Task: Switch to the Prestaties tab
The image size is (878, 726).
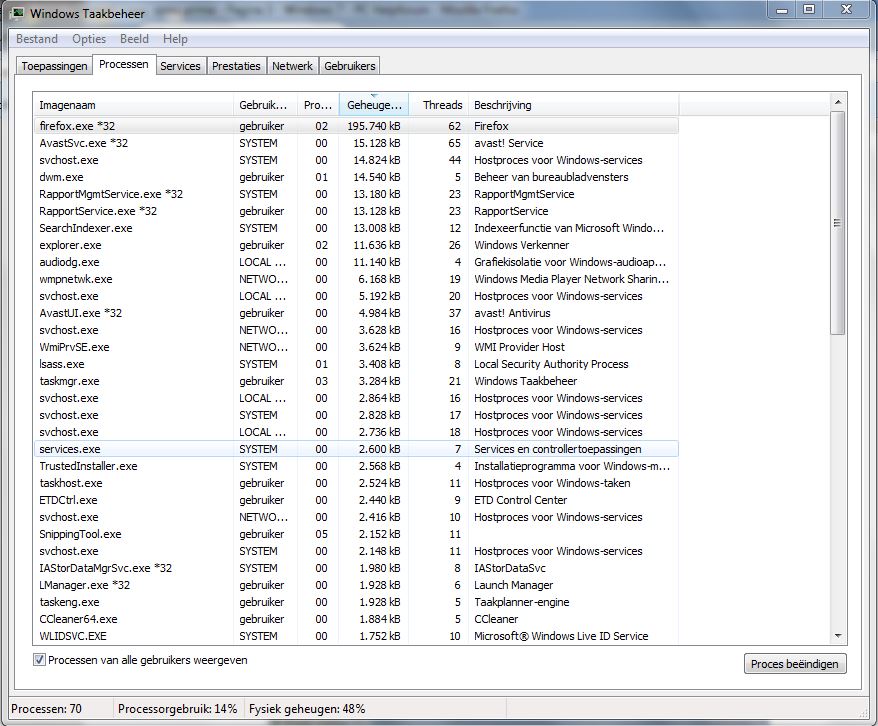Action: (236, 66)
